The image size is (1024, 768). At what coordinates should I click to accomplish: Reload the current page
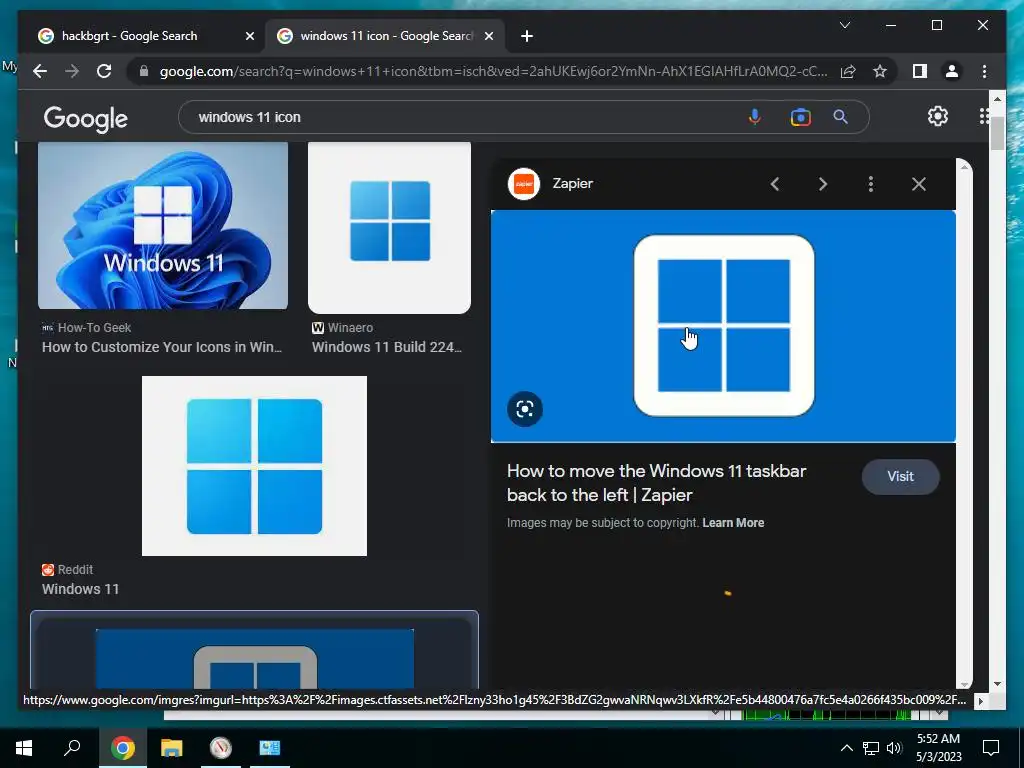pos(104,71)
